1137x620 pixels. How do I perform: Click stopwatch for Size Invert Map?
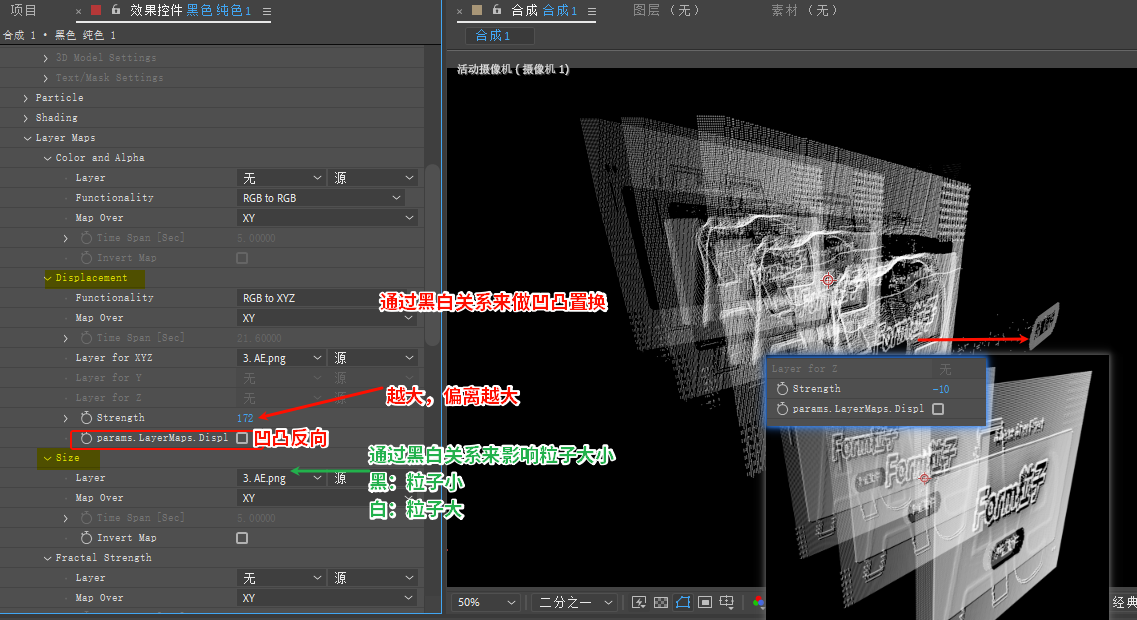[86, 538]
